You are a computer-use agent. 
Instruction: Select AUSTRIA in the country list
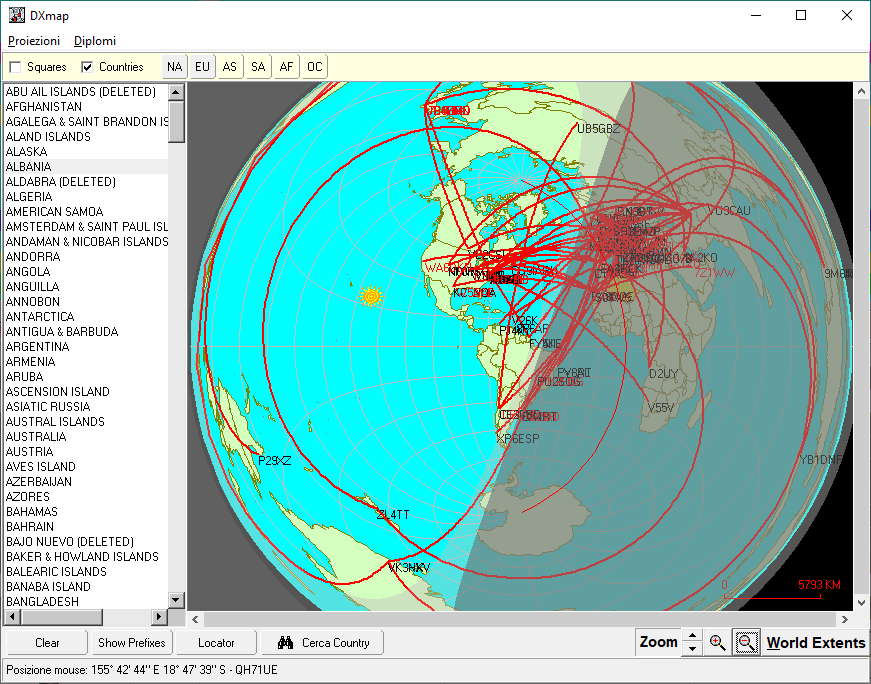coord(86,452)
